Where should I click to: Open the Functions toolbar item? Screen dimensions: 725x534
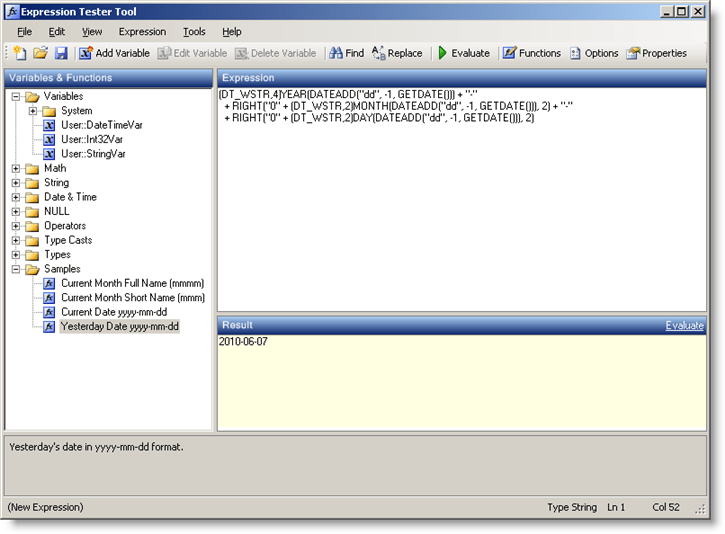[x=531, y=53]
